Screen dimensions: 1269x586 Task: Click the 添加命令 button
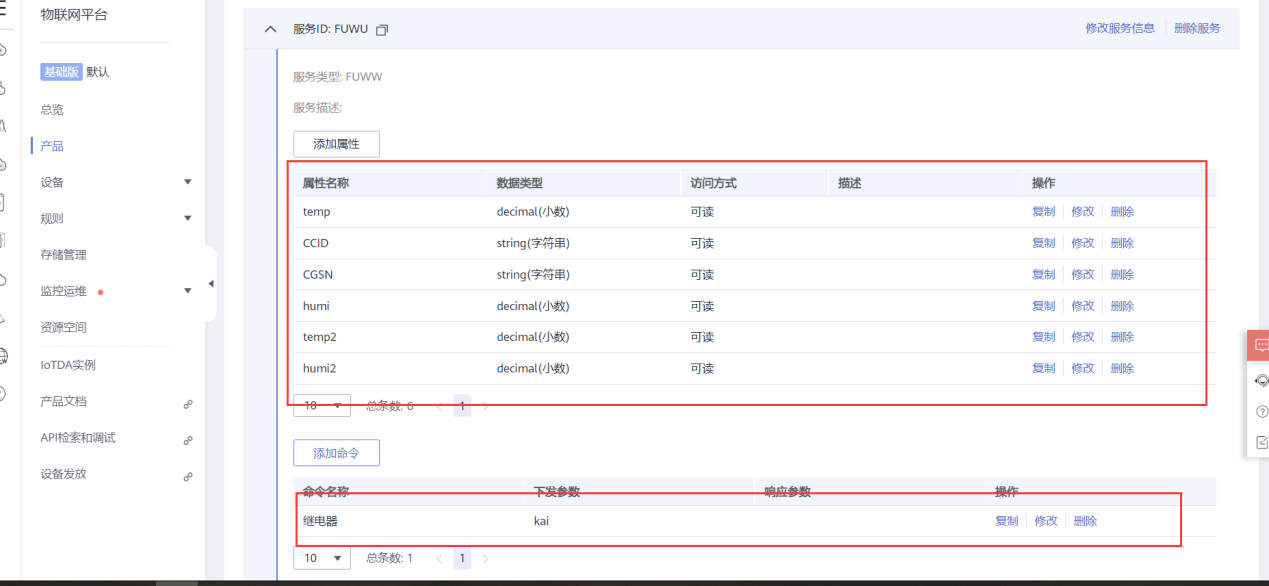336,453
